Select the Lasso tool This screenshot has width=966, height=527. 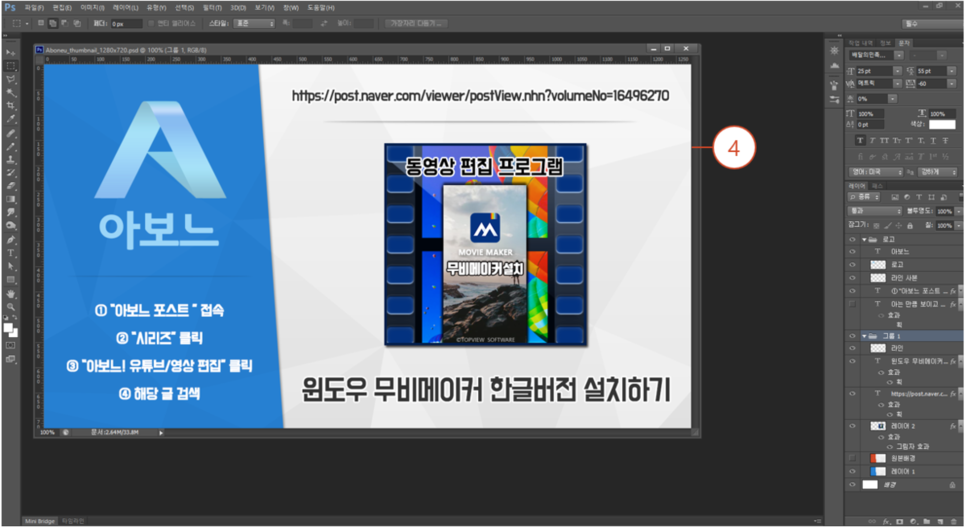(x=10, y=80)
